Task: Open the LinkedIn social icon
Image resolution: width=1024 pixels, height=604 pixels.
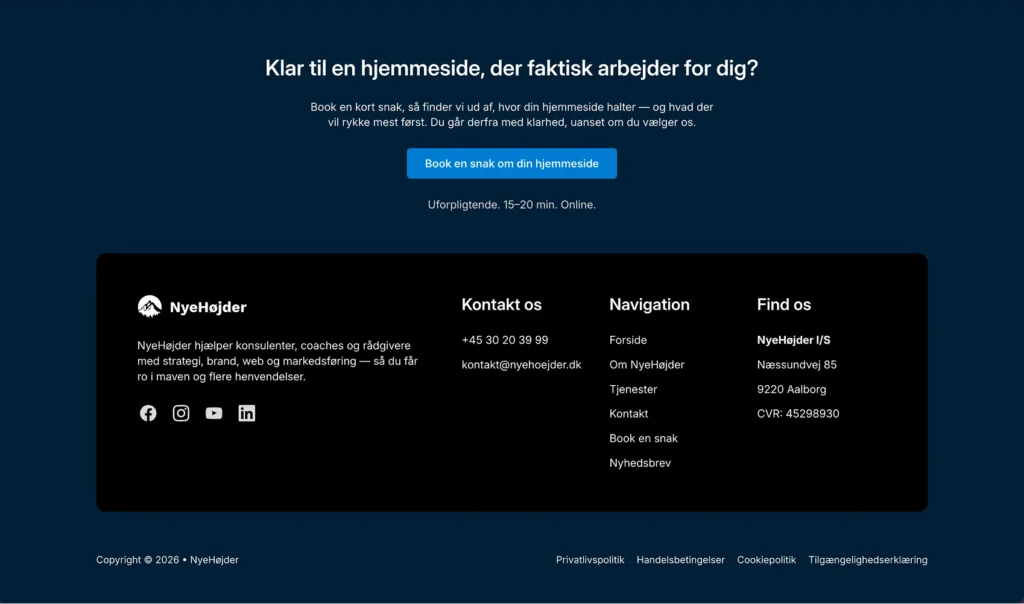Action: (x=247, y=413)
